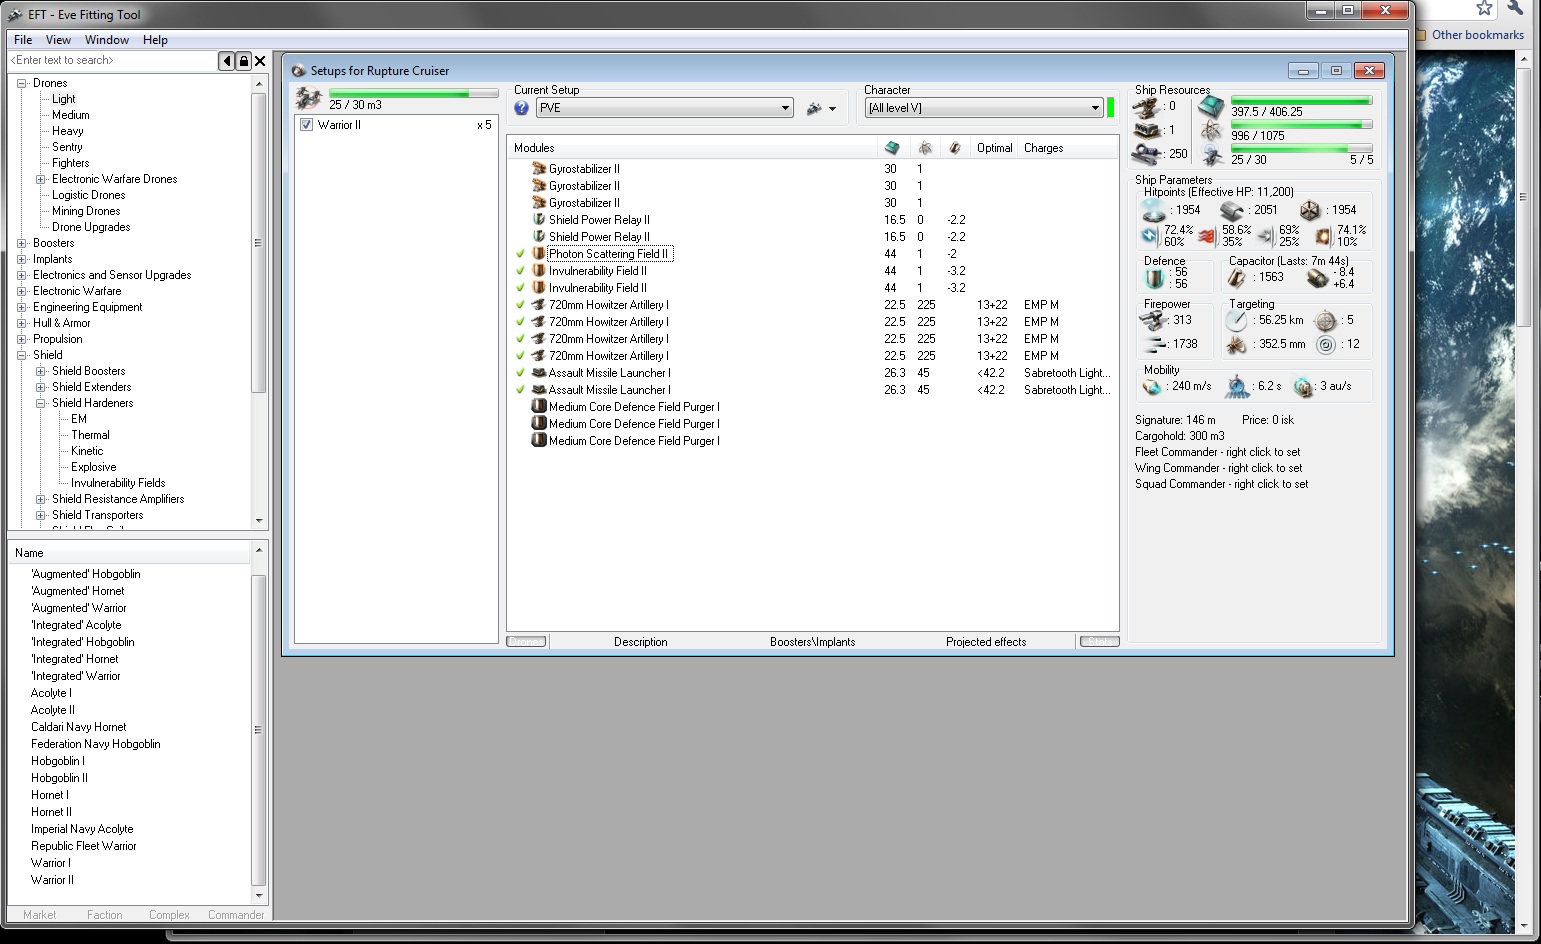Click the Complex filter button
The image size is (1541, 944).
pyautogui.click(x=169, y=915)
